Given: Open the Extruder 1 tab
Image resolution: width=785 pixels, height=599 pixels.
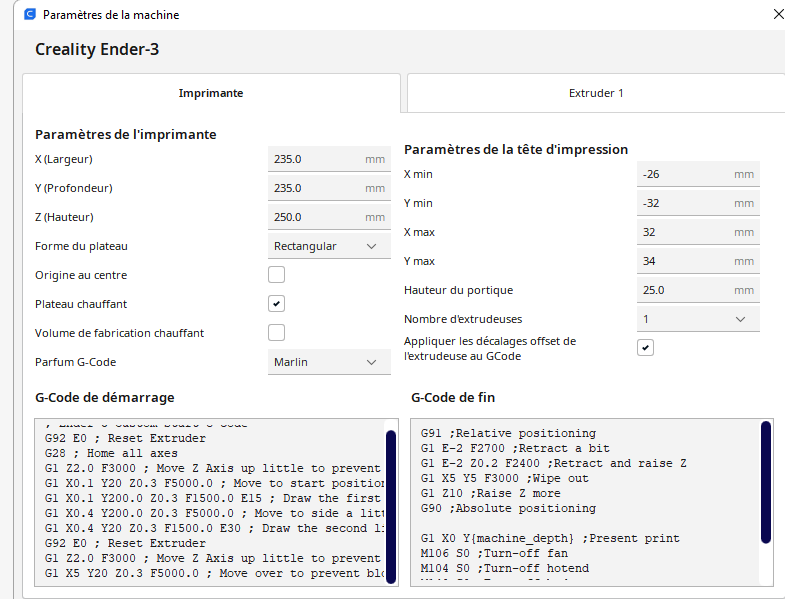Looking at the screenshot, I should pyautogui.click(x=596, y=93).
